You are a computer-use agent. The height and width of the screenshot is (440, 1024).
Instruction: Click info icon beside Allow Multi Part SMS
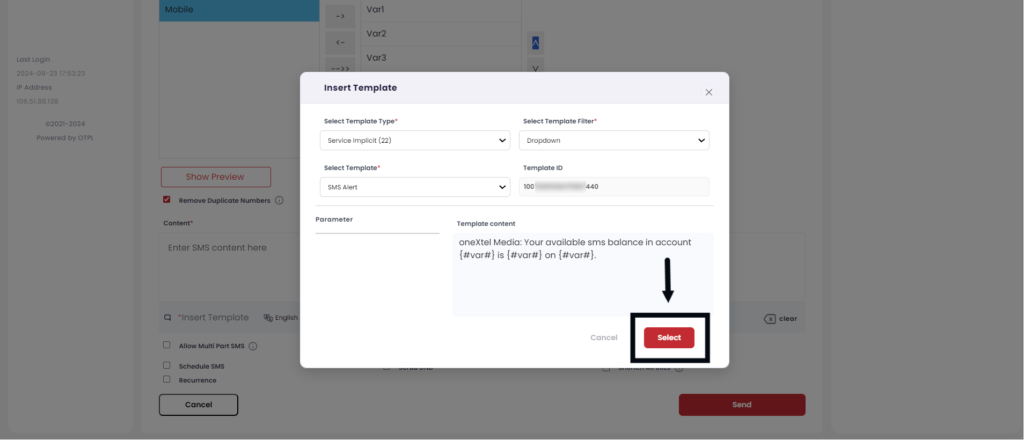tap(253, 346)
